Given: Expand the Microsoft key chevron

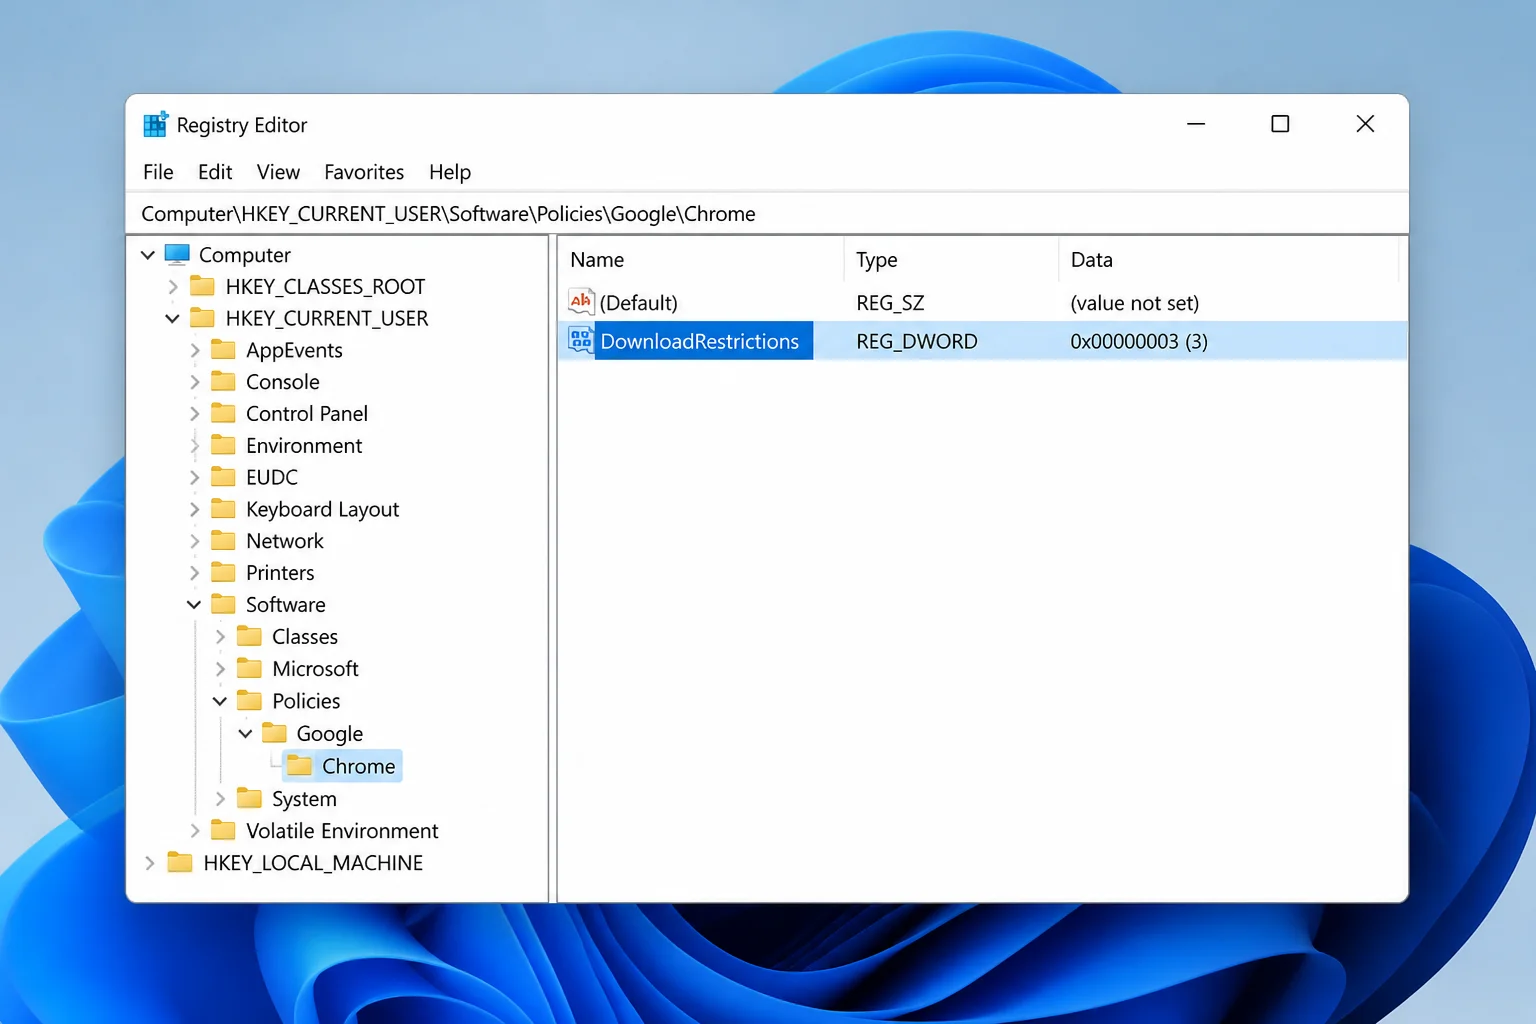Looking at the screenshot, I should (220, 668).
